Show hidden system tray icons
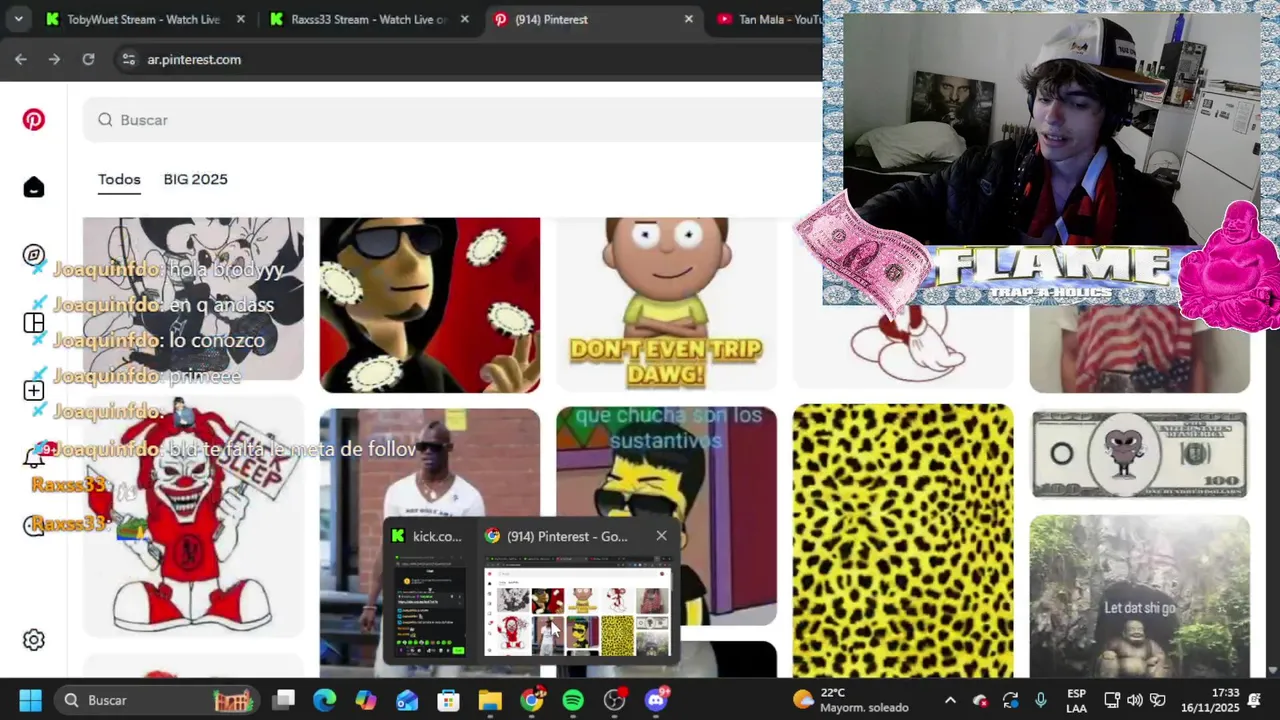The width and height of the screenshot is (1280, 720). point(950,700)
